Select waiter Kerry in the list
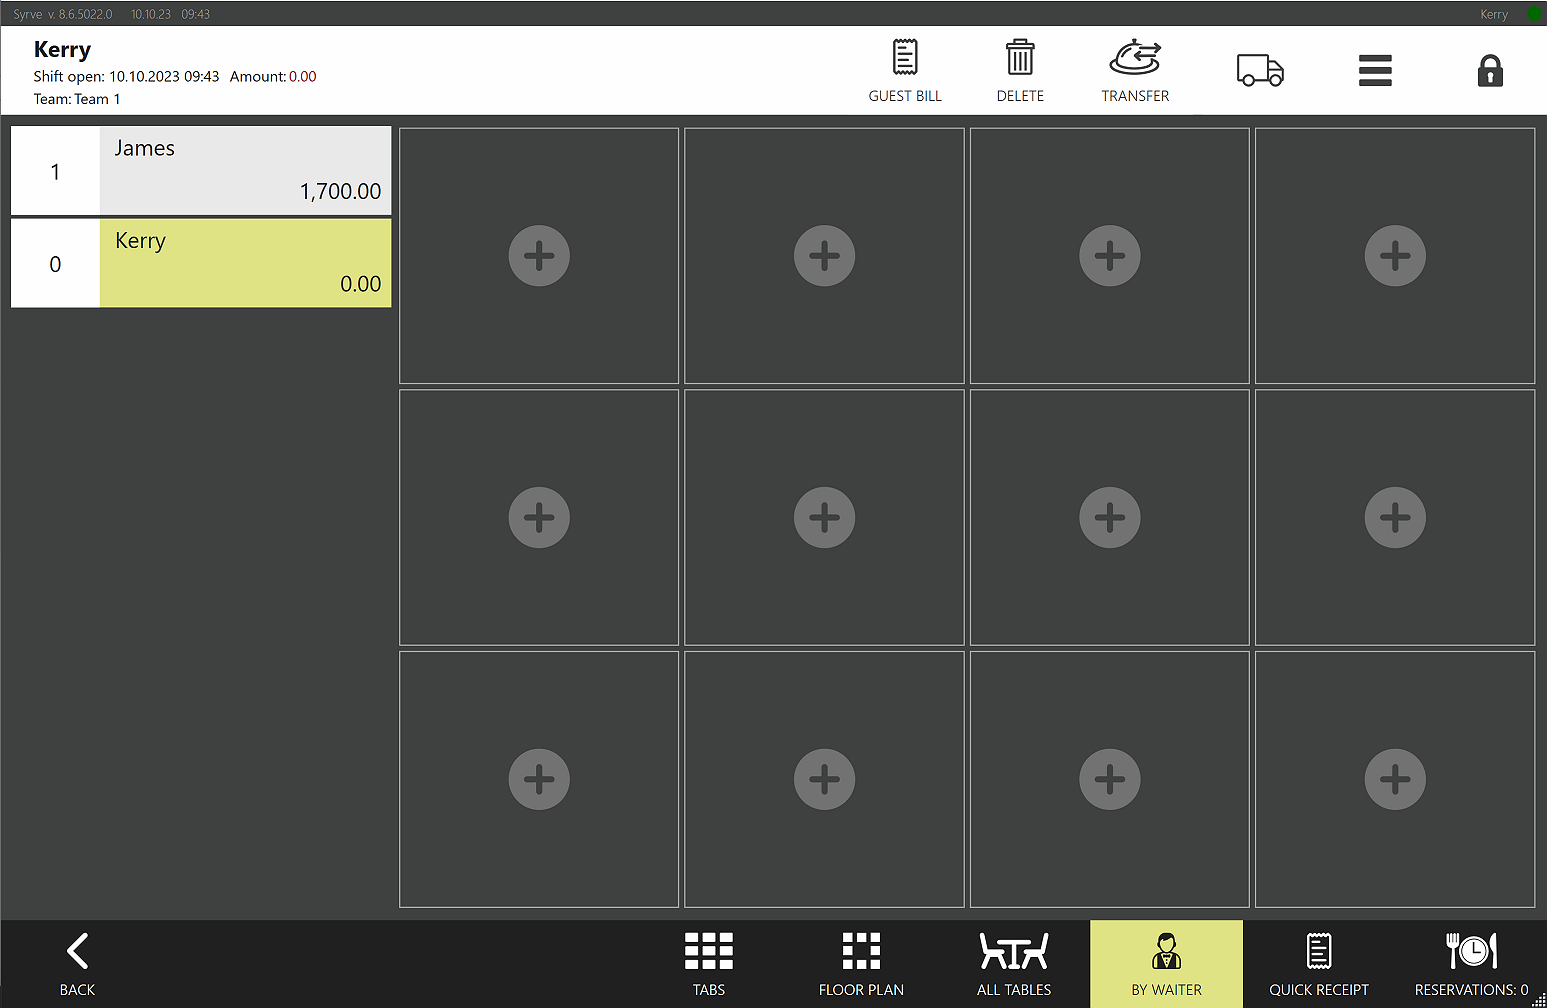The height and width of the screenshot is (1008, 1547). [x=201, y=263]
